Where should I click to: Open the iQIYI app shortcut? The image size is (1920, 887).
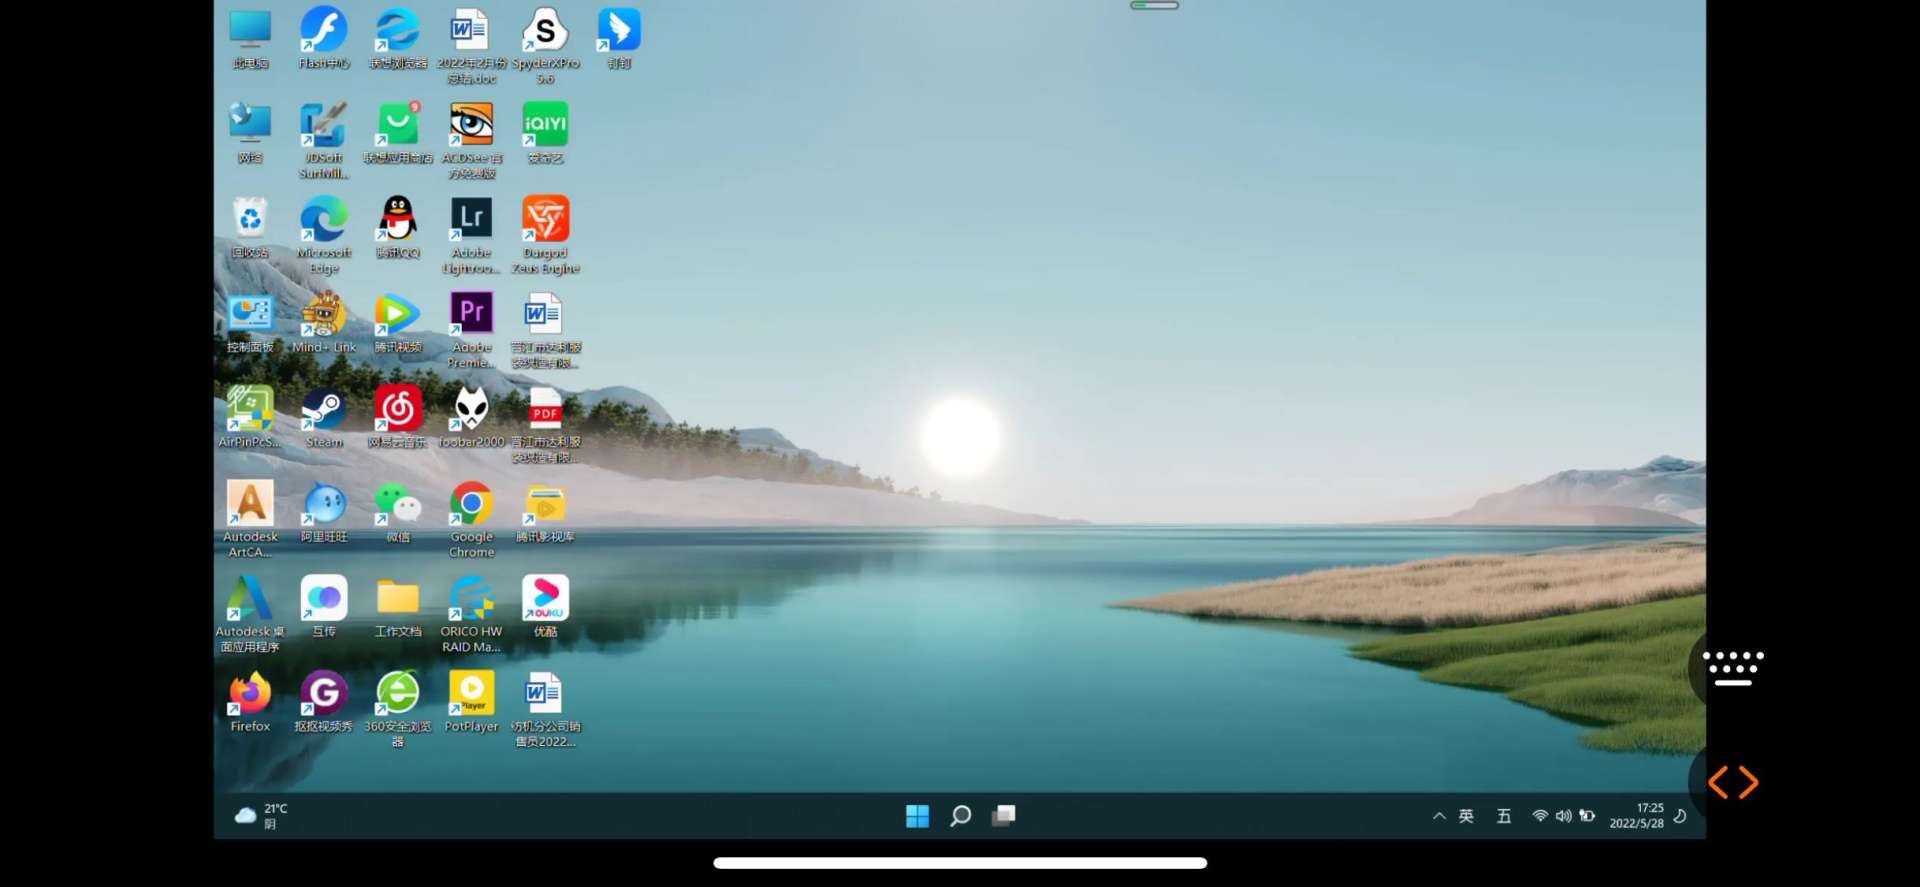tap(545, 127)
